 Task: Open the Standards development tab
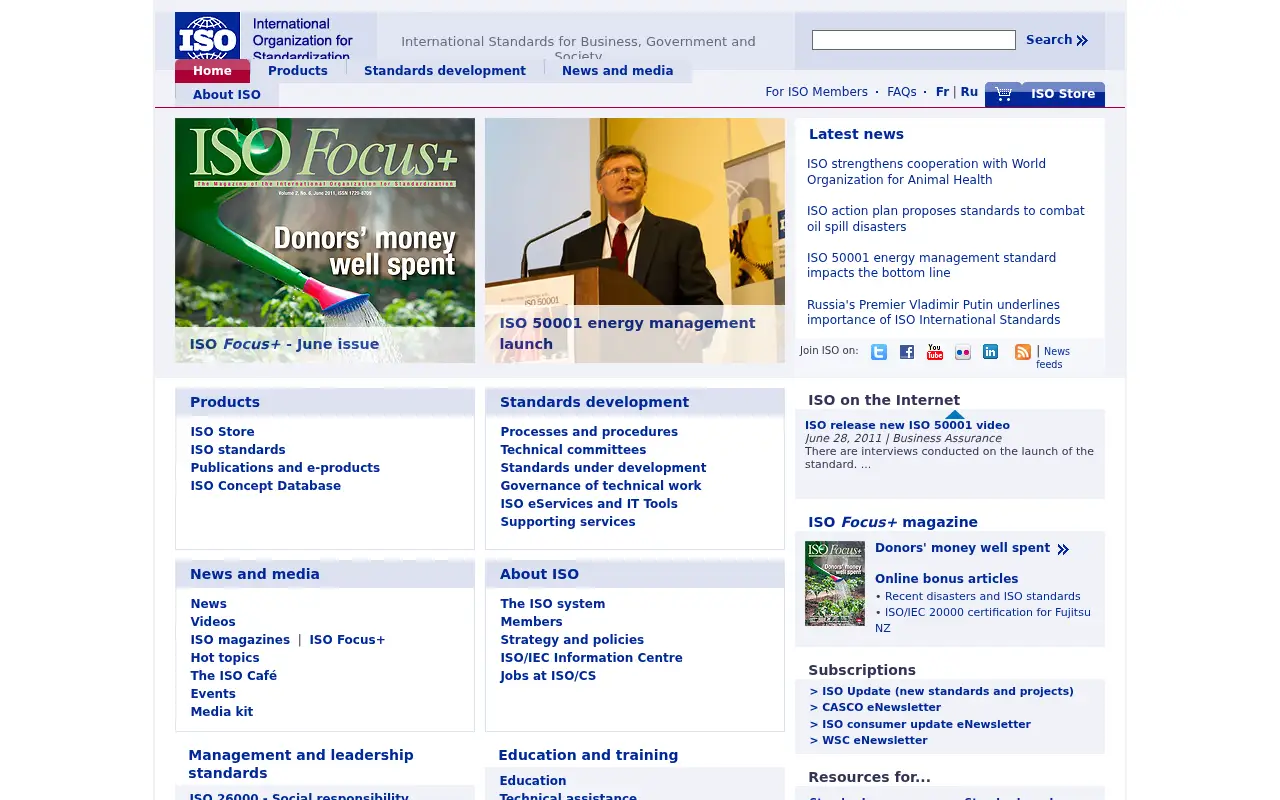click(445, 71)
